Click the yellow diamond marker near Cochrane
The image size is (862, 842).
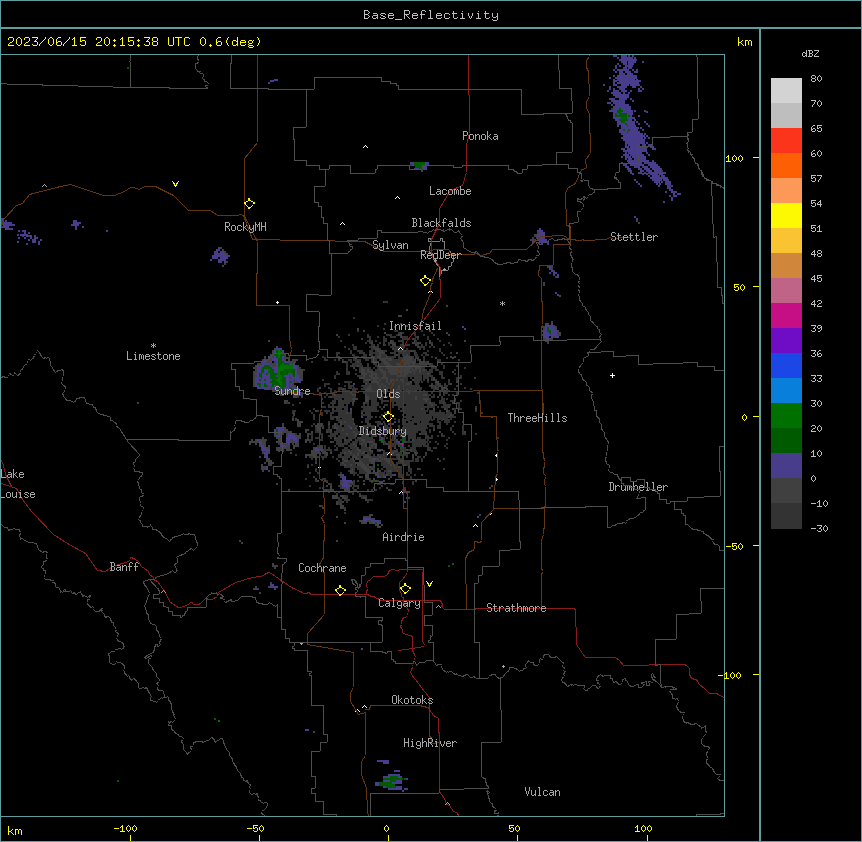point(340,590)
